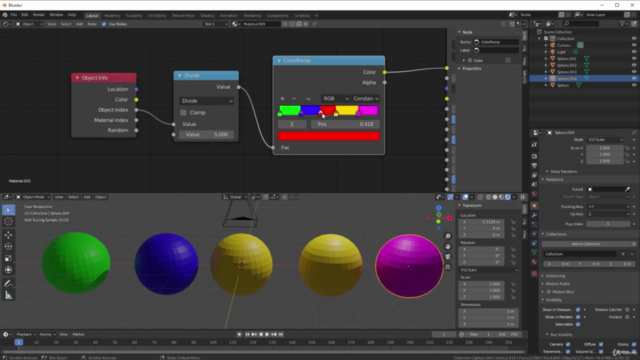Toggle Show in Renders checkbox
This screenshot has width=640, height=360.
[x=578, y=317]
